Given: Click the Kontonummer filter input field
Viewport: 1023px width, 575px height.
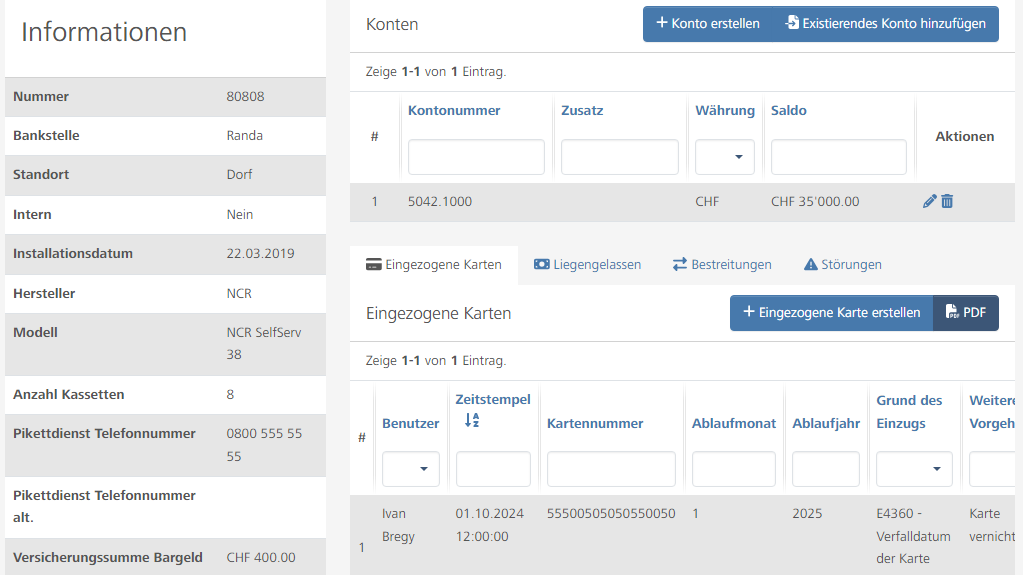Looking at the screenshot, I should 476,157.
